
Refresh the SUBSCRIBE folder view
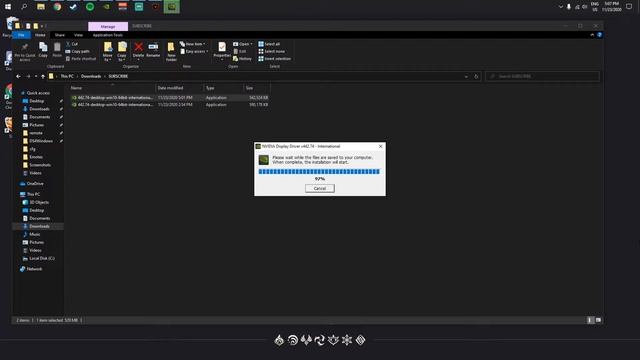point(476,76)
